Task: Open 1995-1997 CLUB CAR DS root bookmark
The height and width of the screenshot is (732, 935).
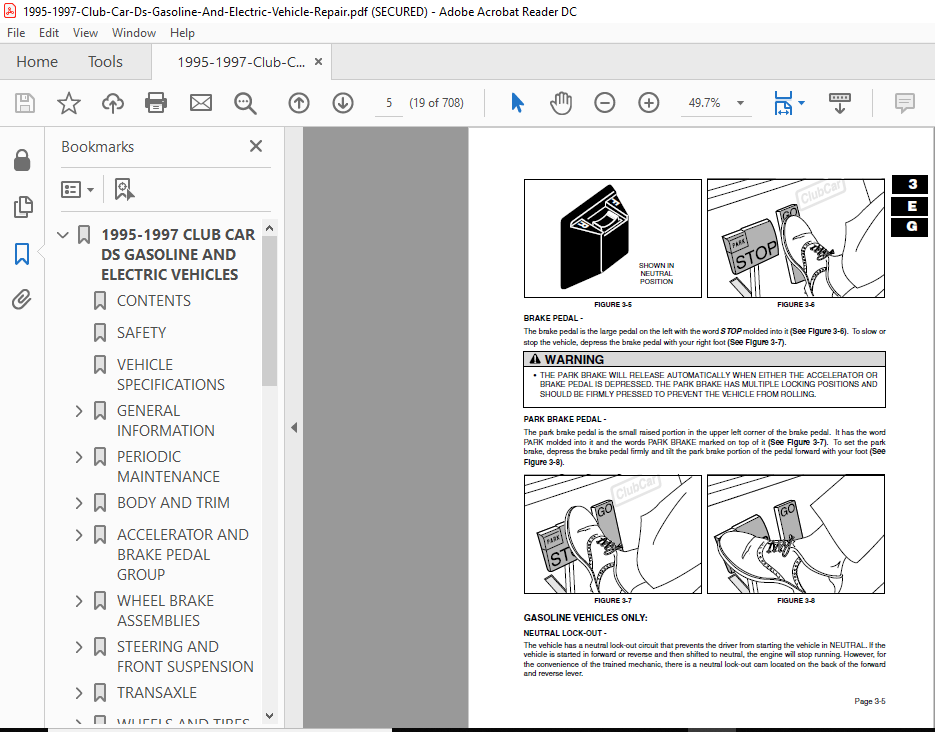Action: (178, 255)
